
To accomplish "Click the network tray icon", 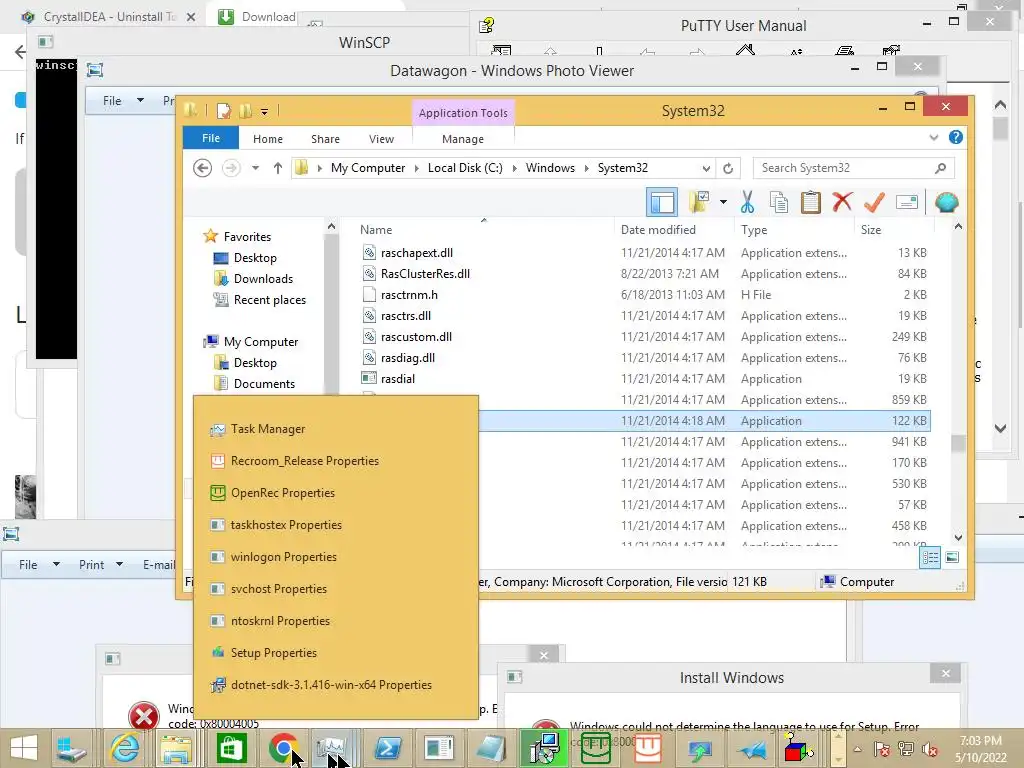I will pyautogui.click(x=906, y=749).
